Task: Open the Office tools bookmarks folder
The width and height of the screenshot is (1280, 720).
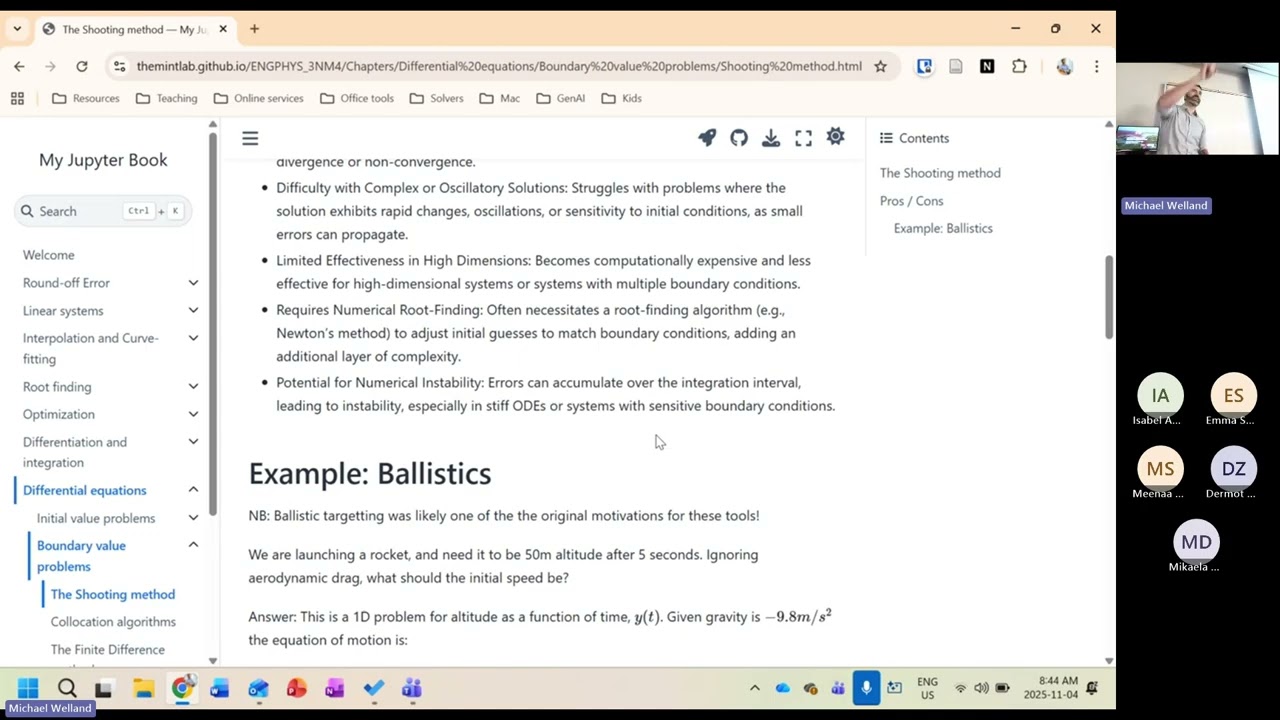Action: 357,98
